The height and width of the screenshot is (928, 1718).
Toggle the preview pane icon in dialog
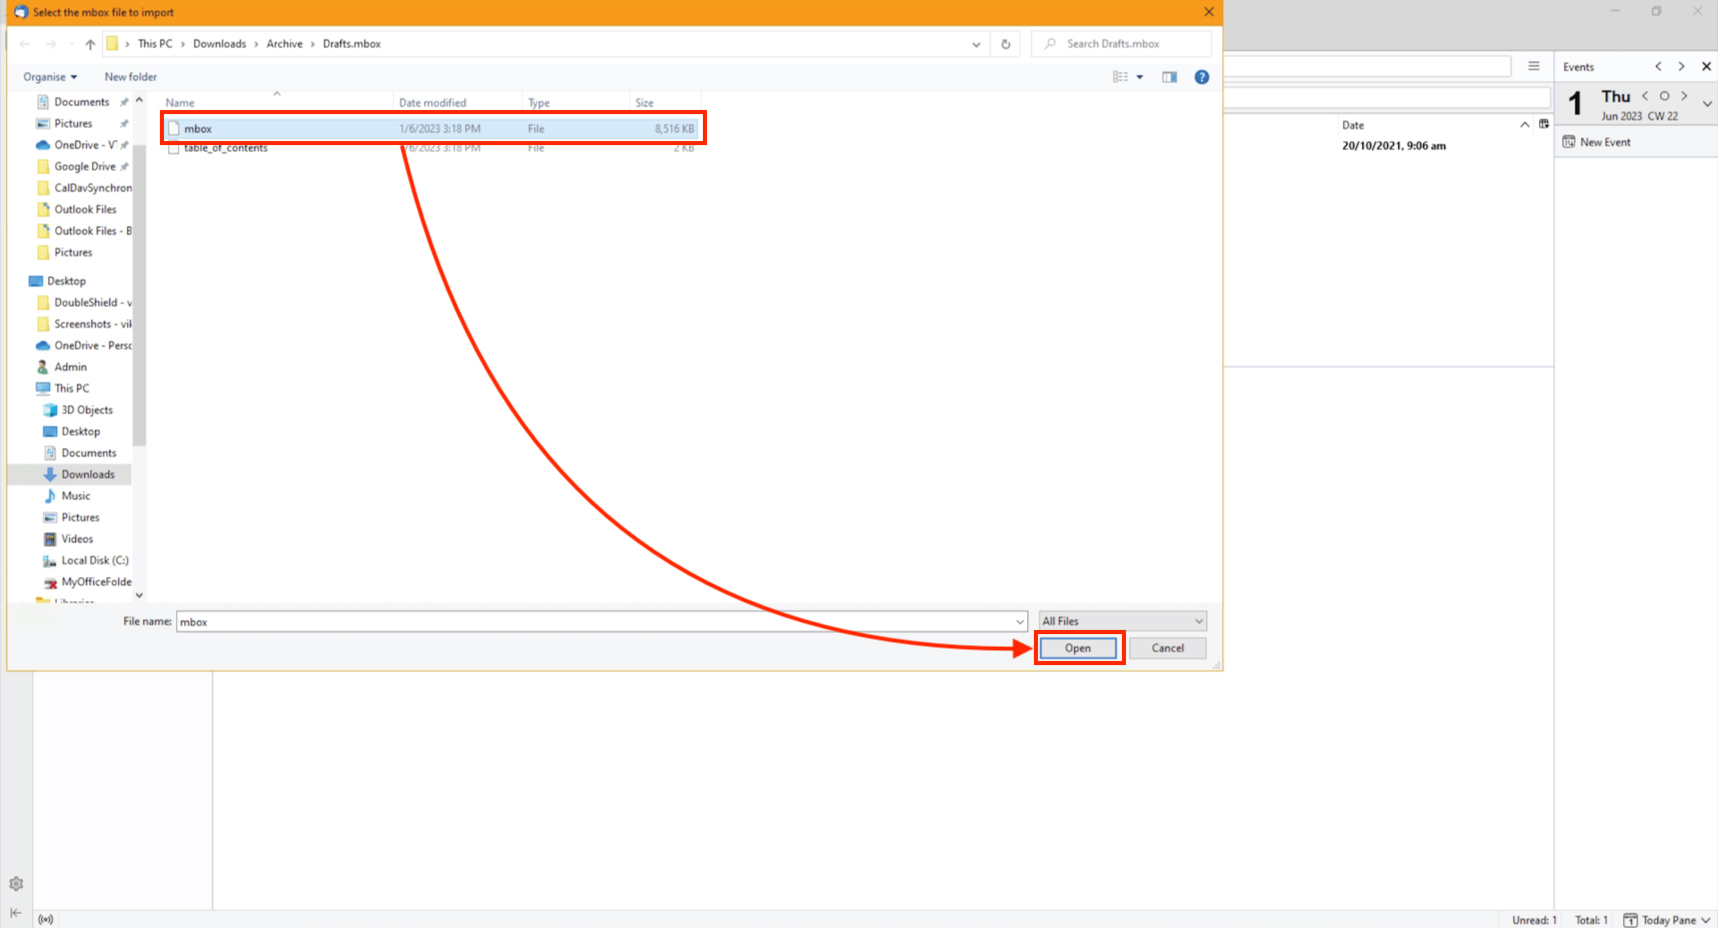[1169, 77]
